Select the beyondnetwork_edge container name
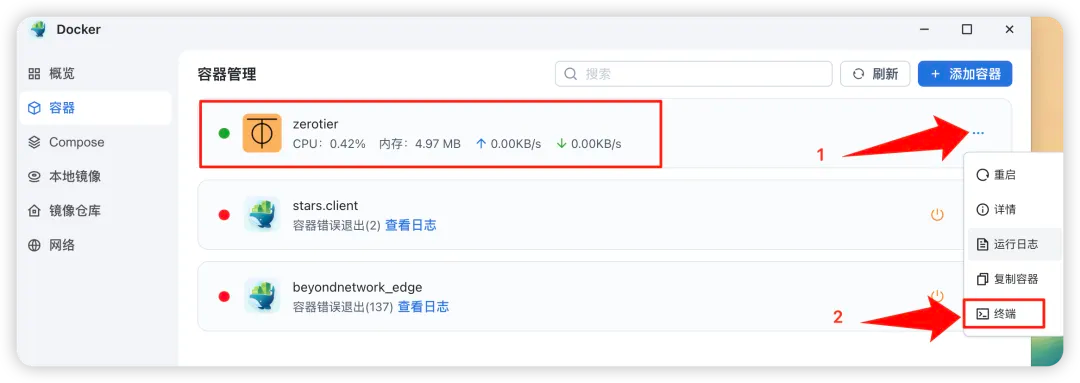The height and width of the screenshot is (383, 1080). 357,287
